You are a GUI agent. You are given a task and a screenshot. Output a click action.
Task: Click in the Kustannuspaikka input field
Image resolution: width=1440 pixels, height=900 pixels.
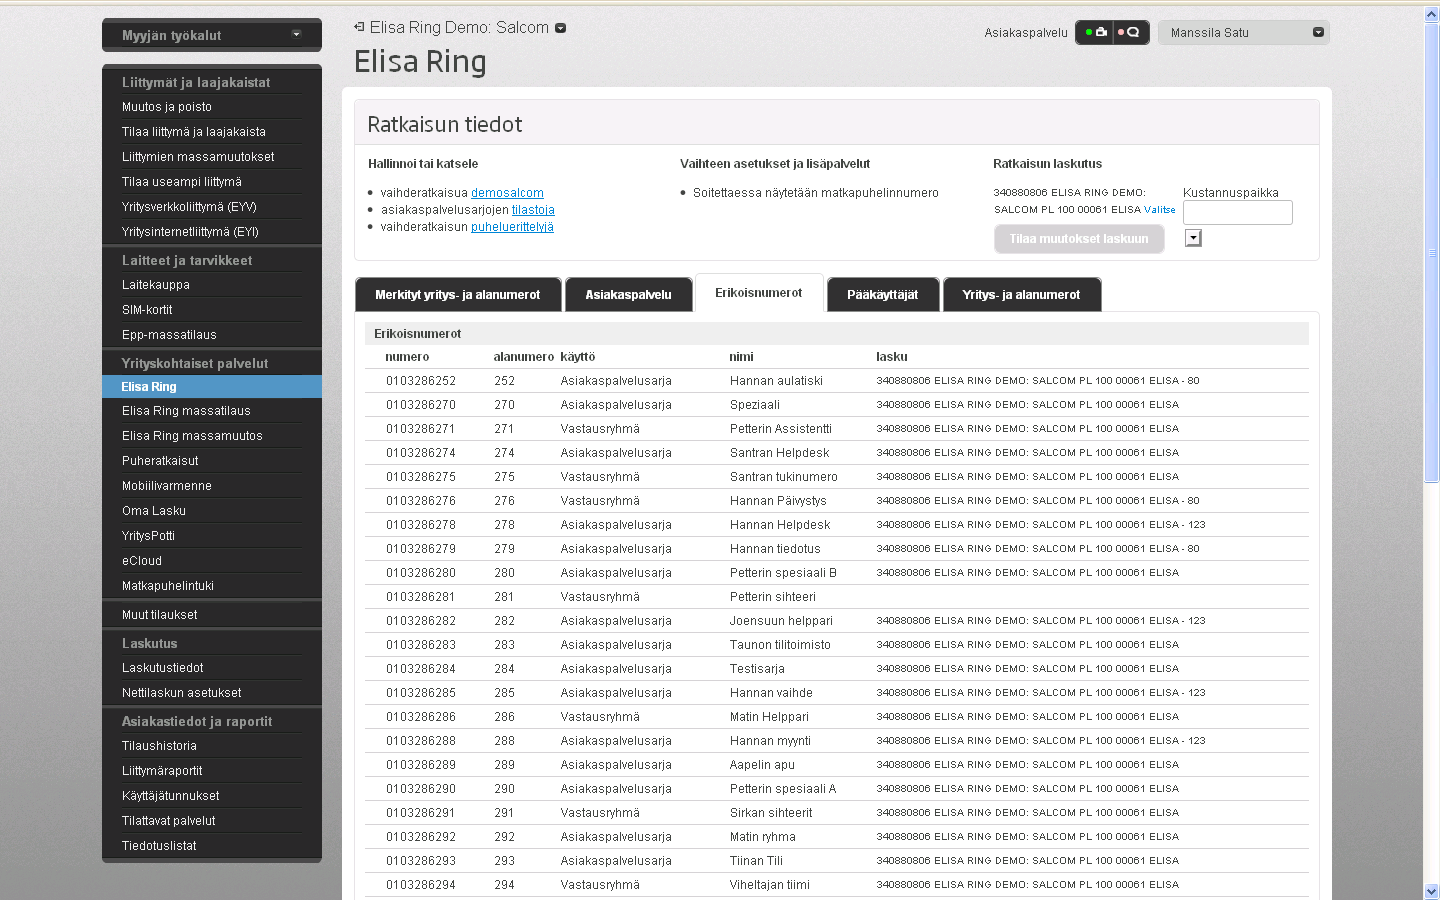tap(1238, 212)
